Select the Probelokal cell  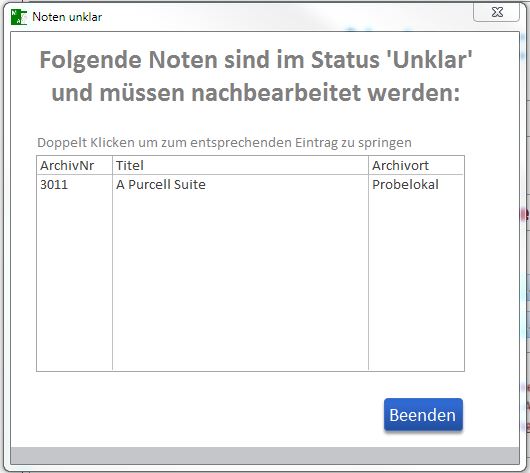pyautogui.click(x=405, y=185)
